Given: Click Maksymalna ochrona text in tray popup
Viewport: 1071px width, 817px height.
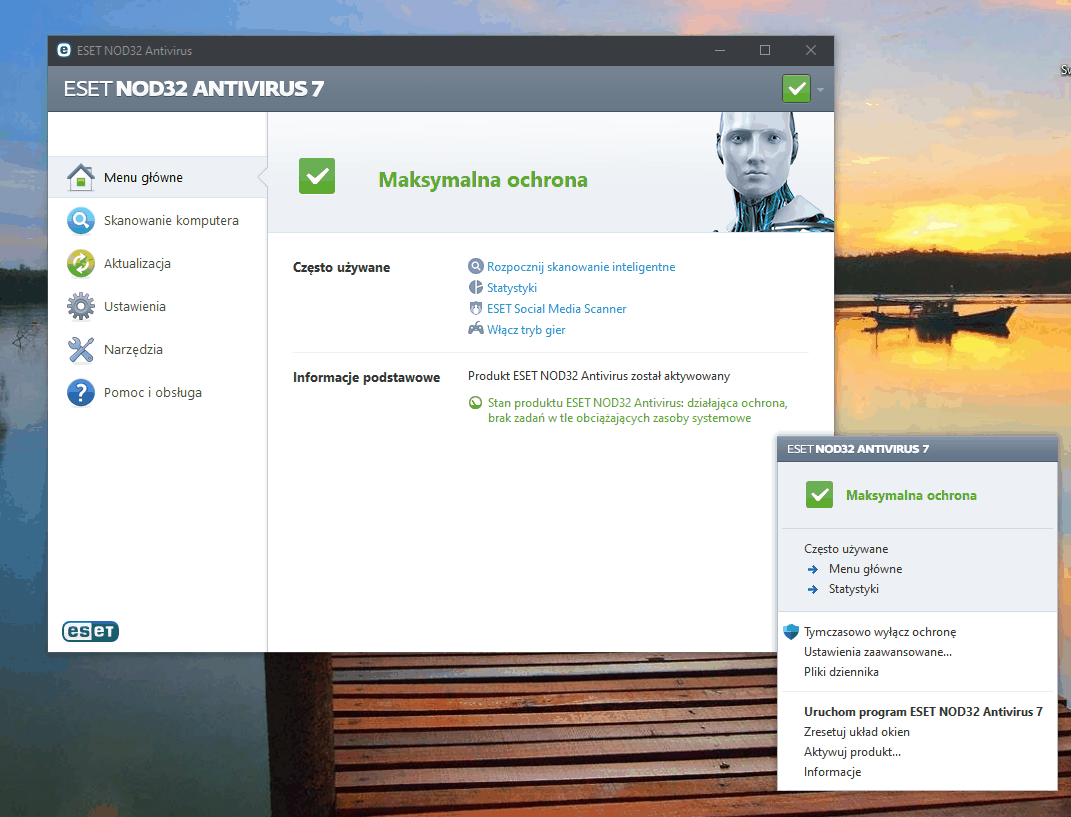Looking at the screenshot, I should click(911, 495).
